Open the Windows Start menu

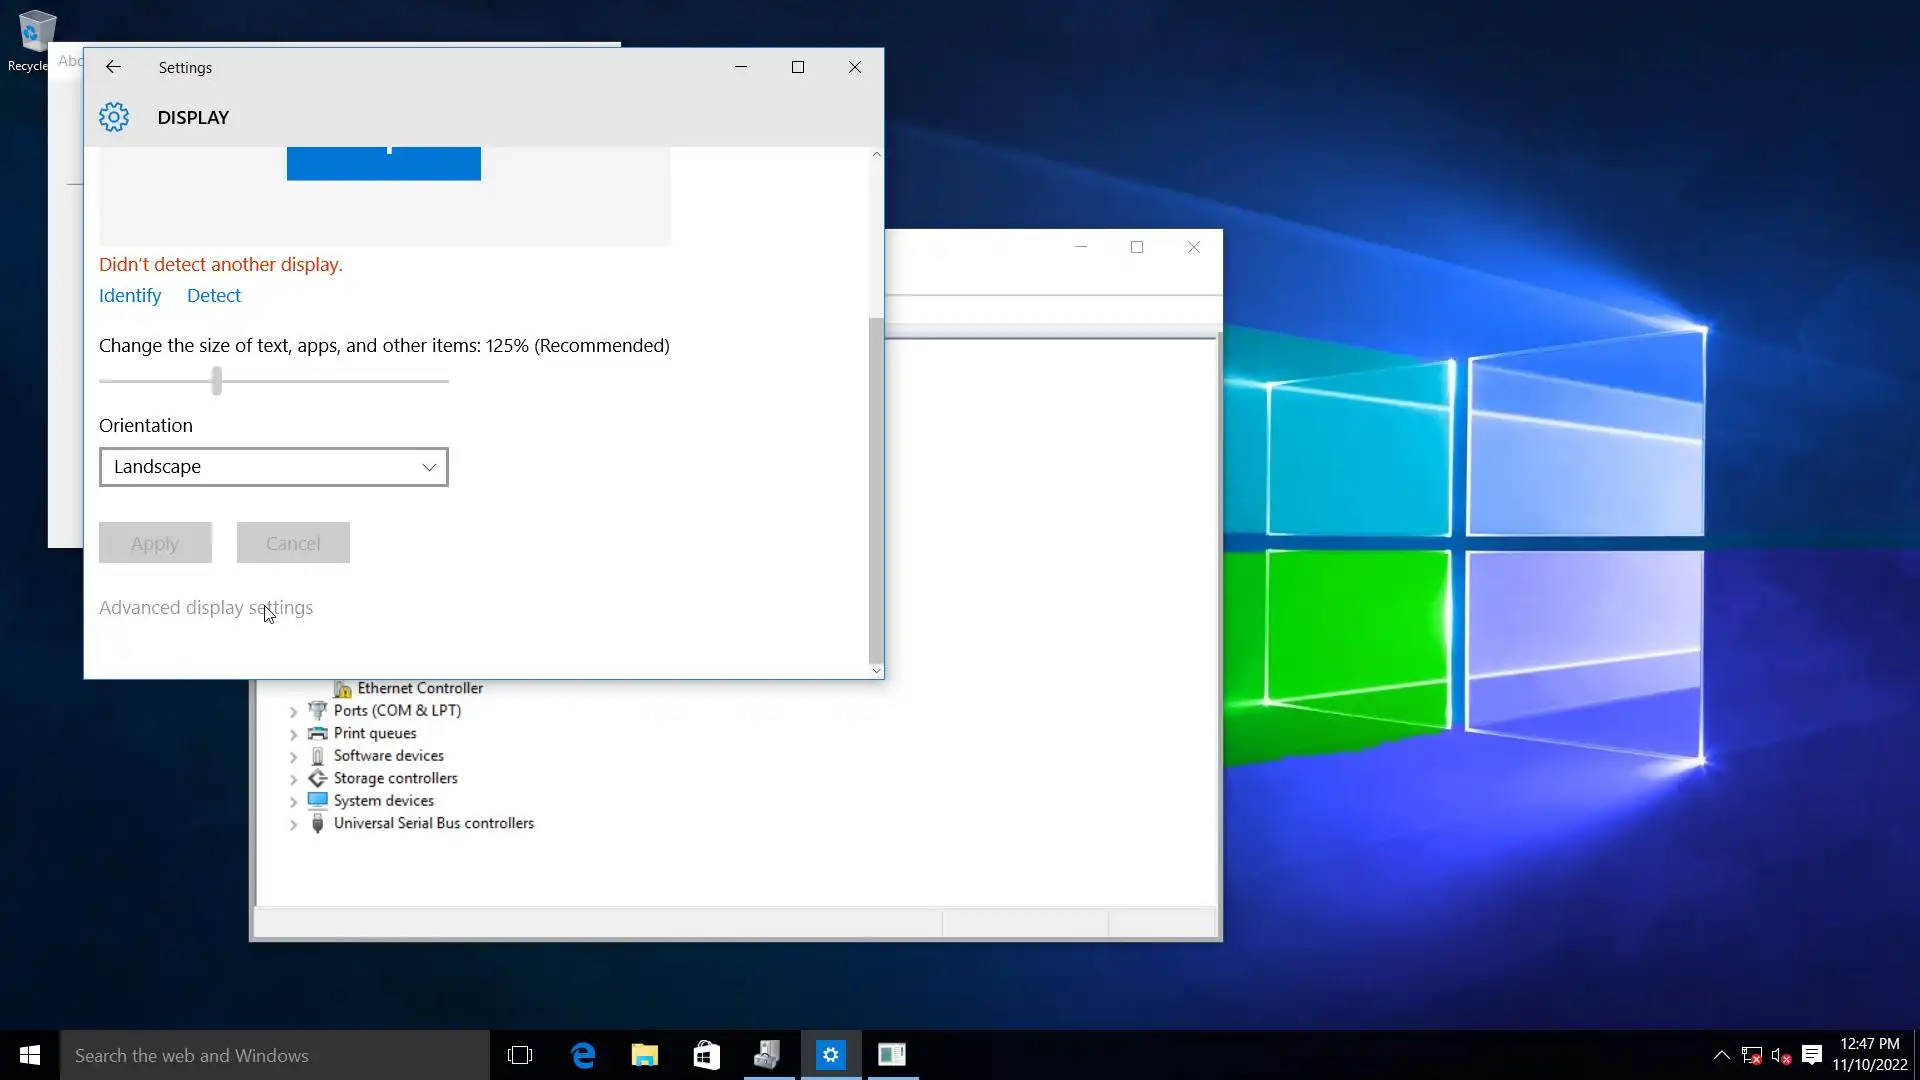point(30,1055)
